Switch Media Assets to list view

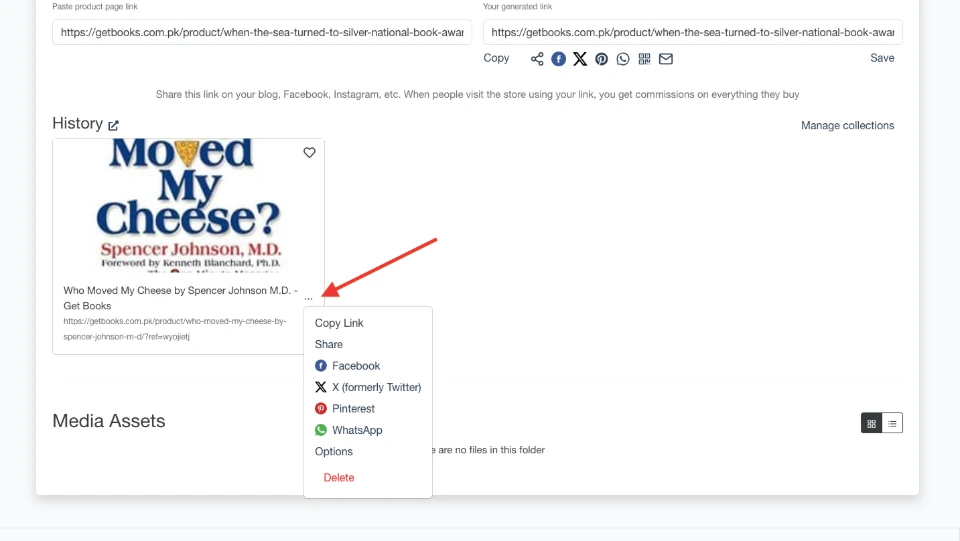tap(892, 423)
